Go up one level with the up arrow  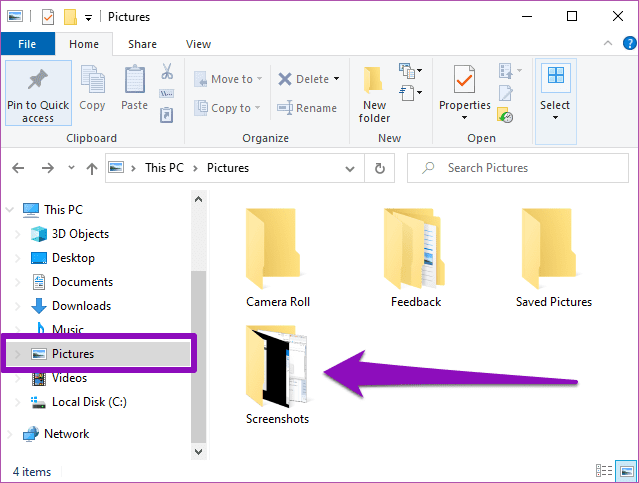pos(92,168)
